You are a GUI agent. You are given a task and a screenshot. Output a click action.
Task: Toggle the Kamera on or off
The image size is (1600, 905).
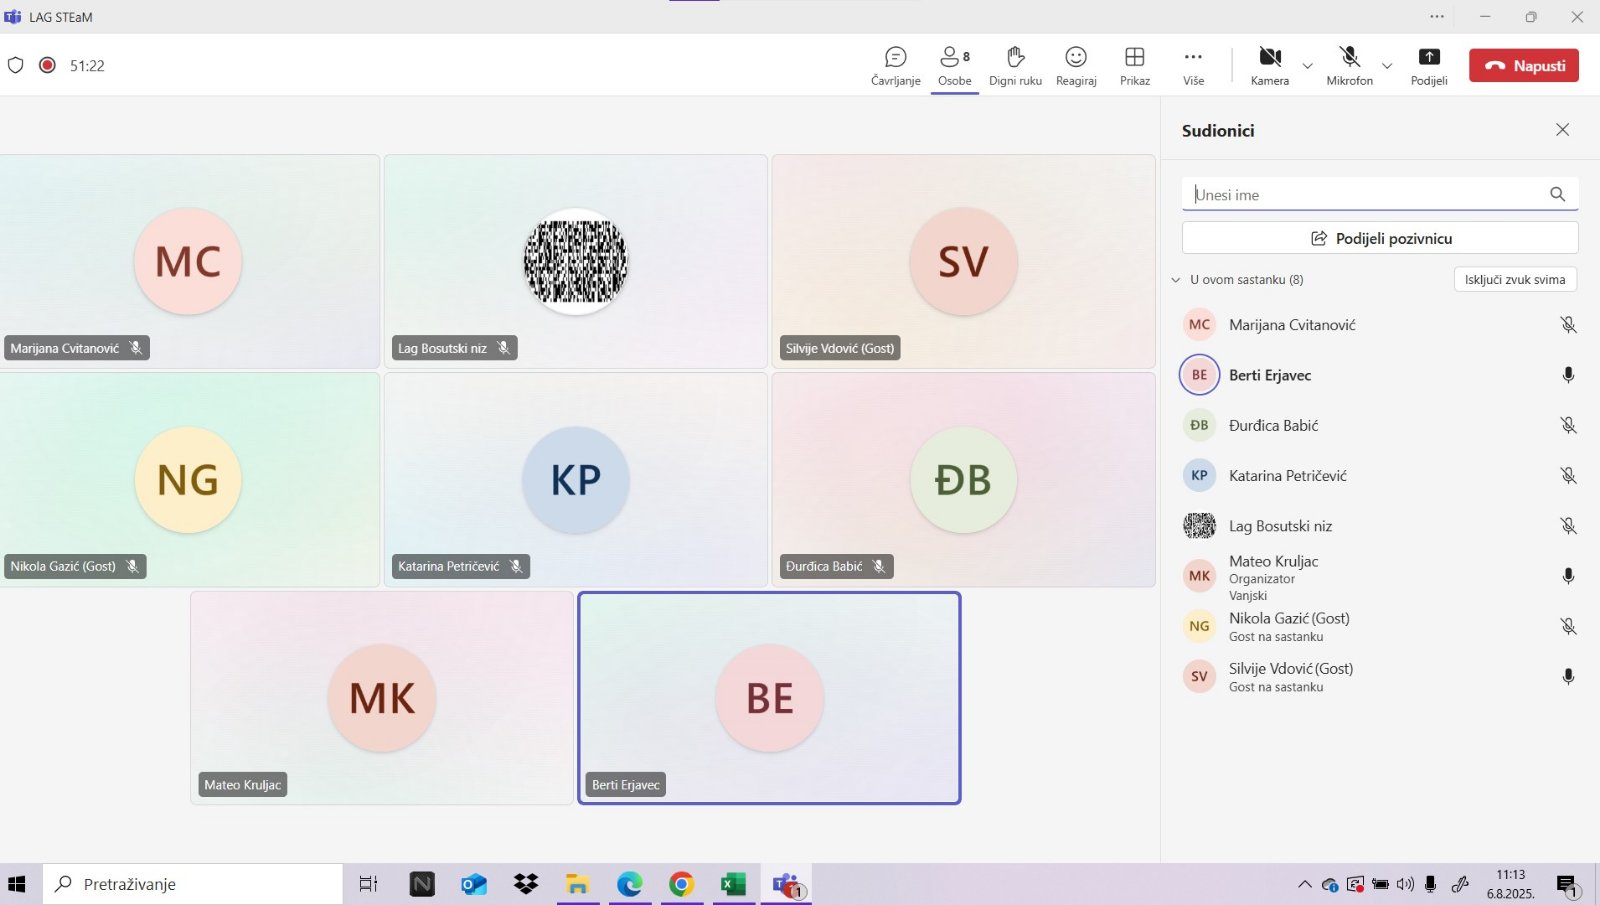pos(1269,66)
